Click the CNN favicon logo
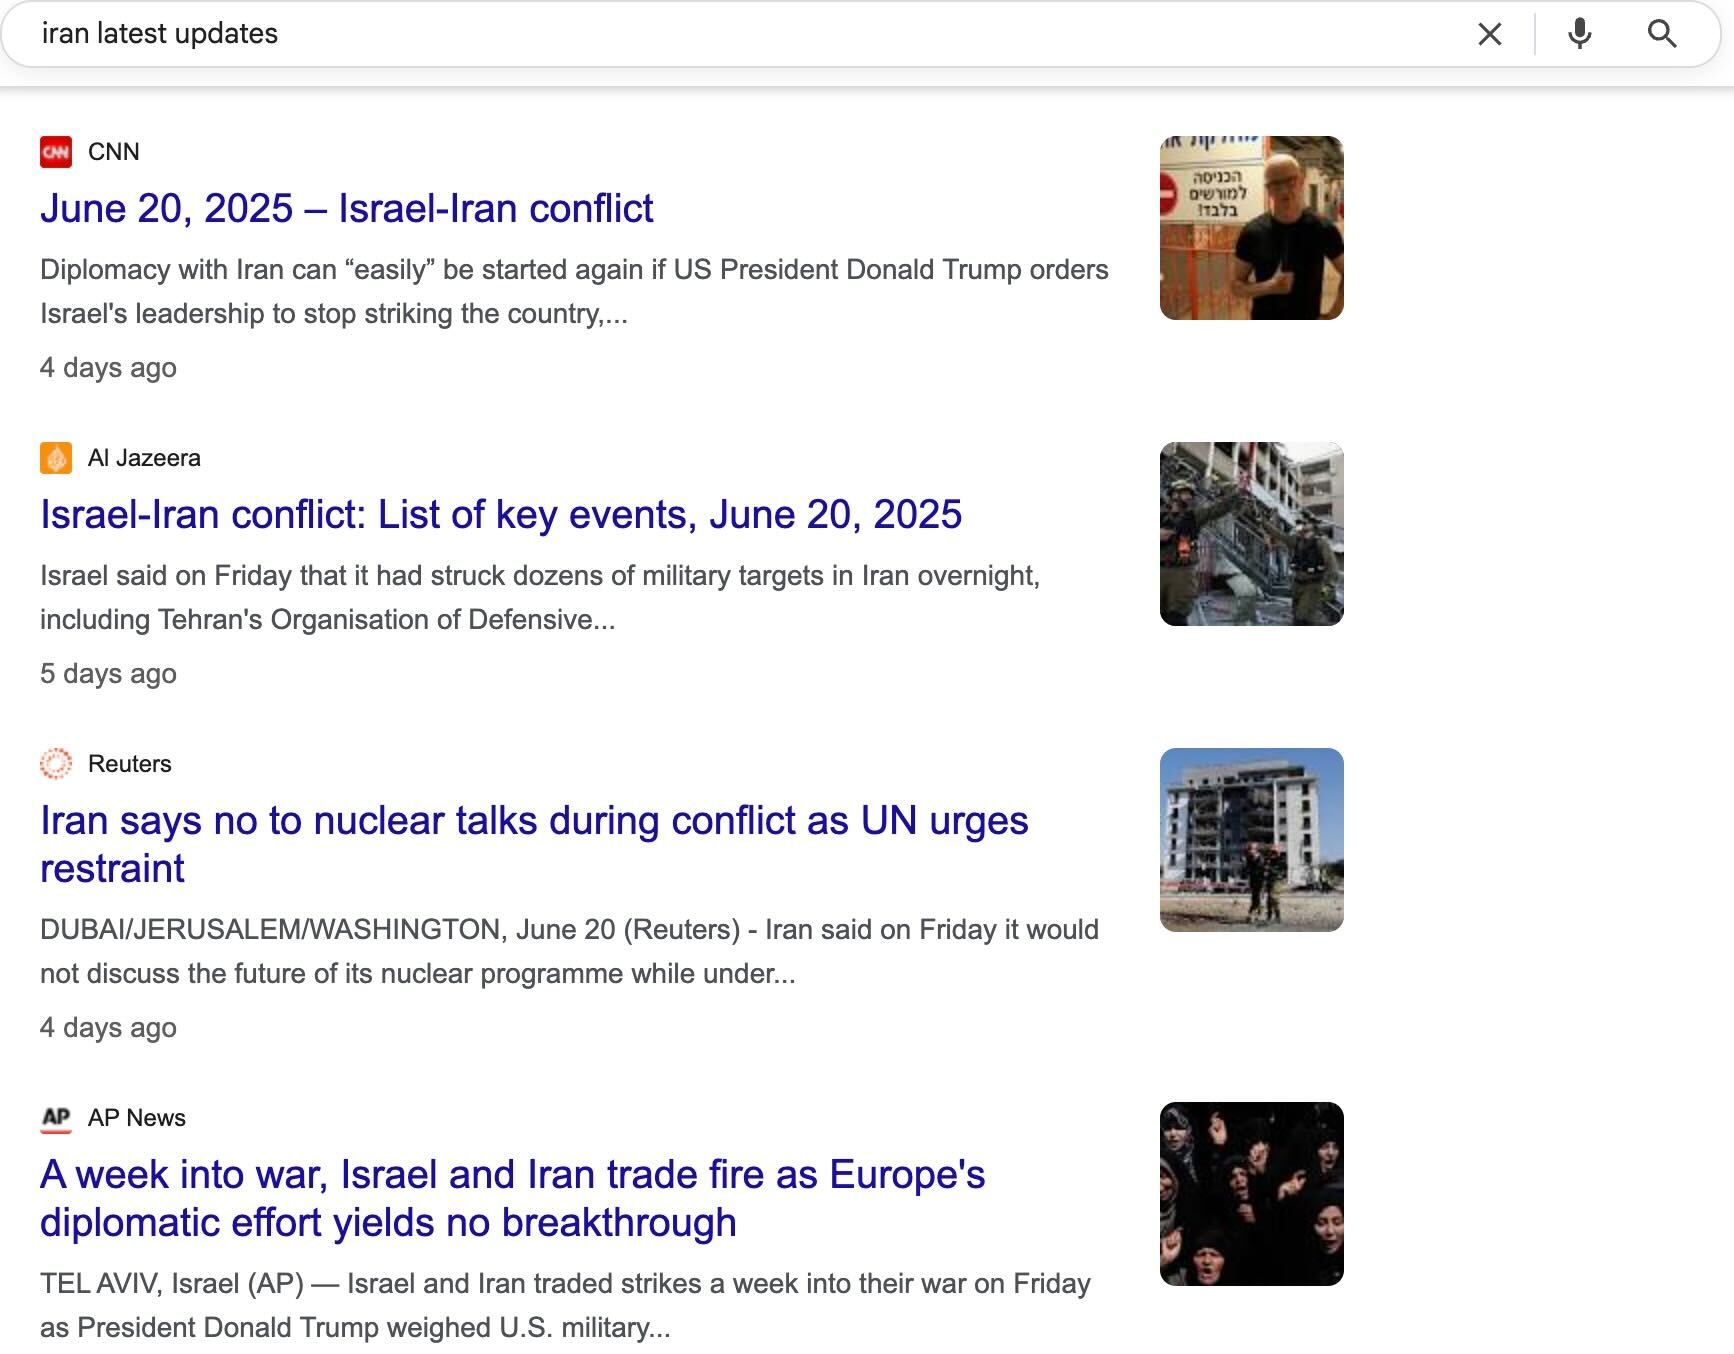Screen dimensions: 1734x1354 click(56, 152)
